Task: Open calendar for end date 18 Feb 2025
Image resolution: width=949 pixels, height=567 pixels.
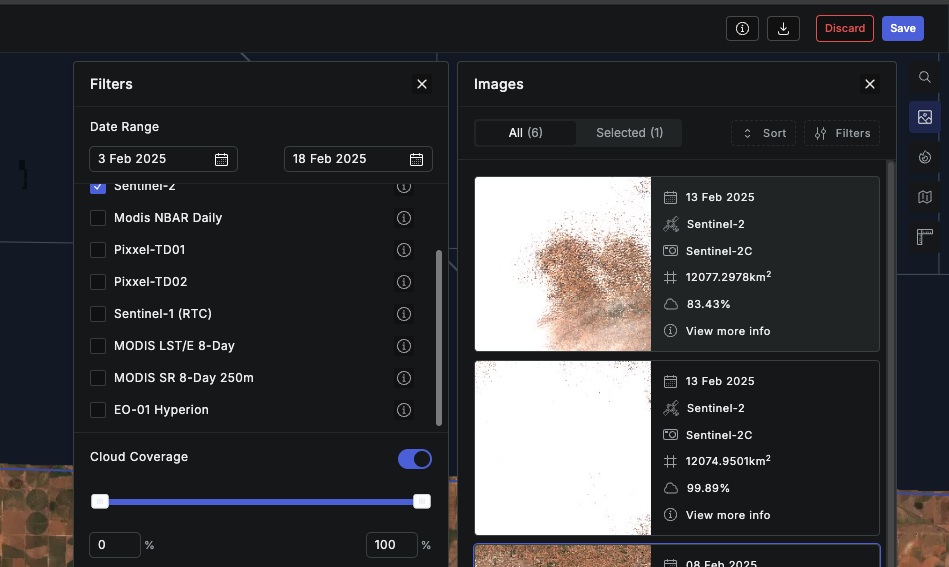Action: [x=416, y=159]
